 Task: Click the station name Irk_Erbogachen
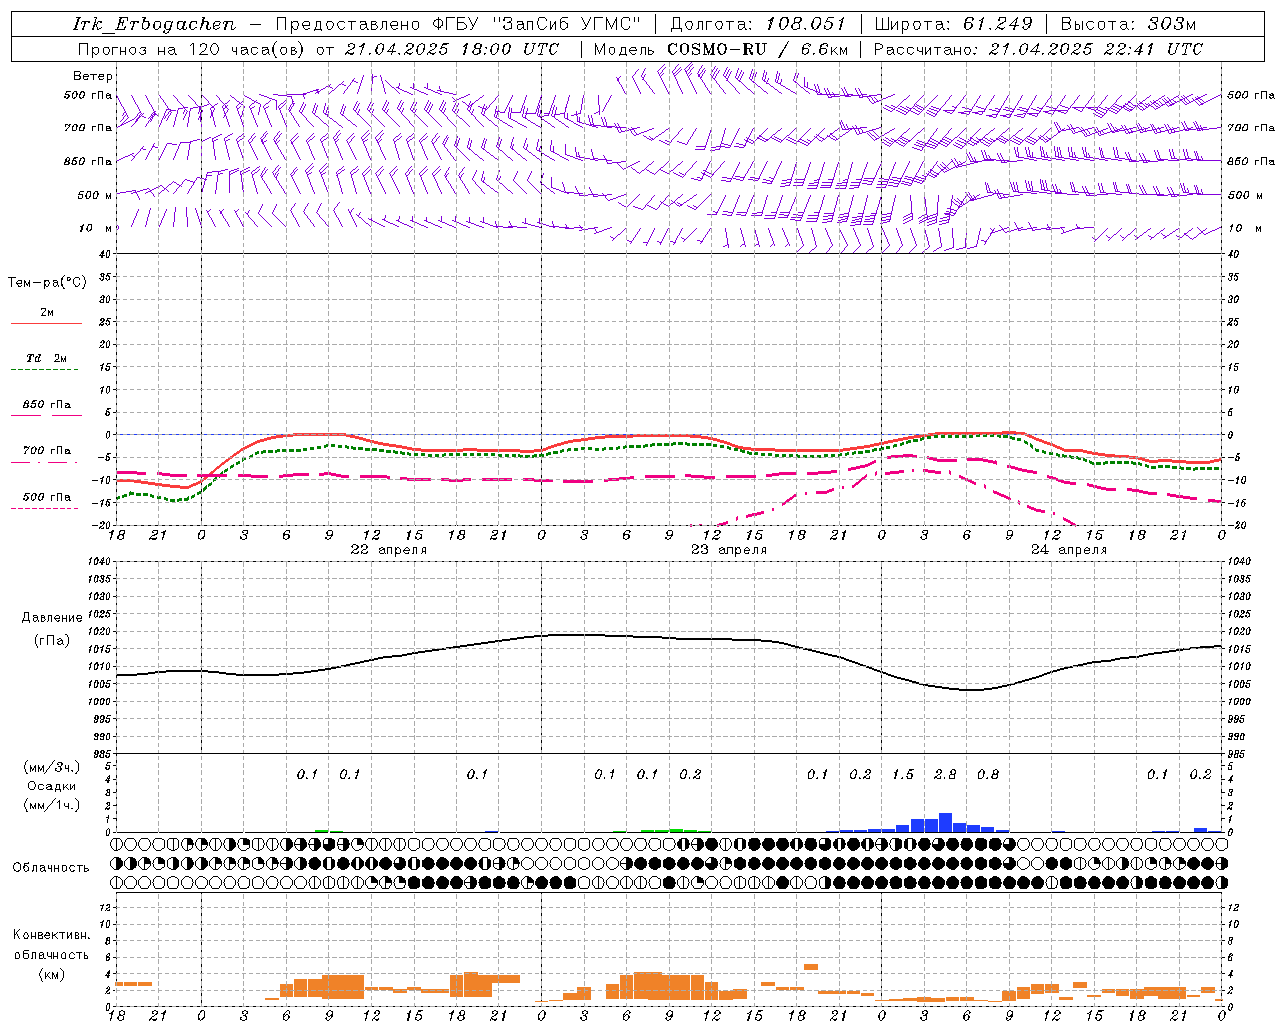(154, 24)
